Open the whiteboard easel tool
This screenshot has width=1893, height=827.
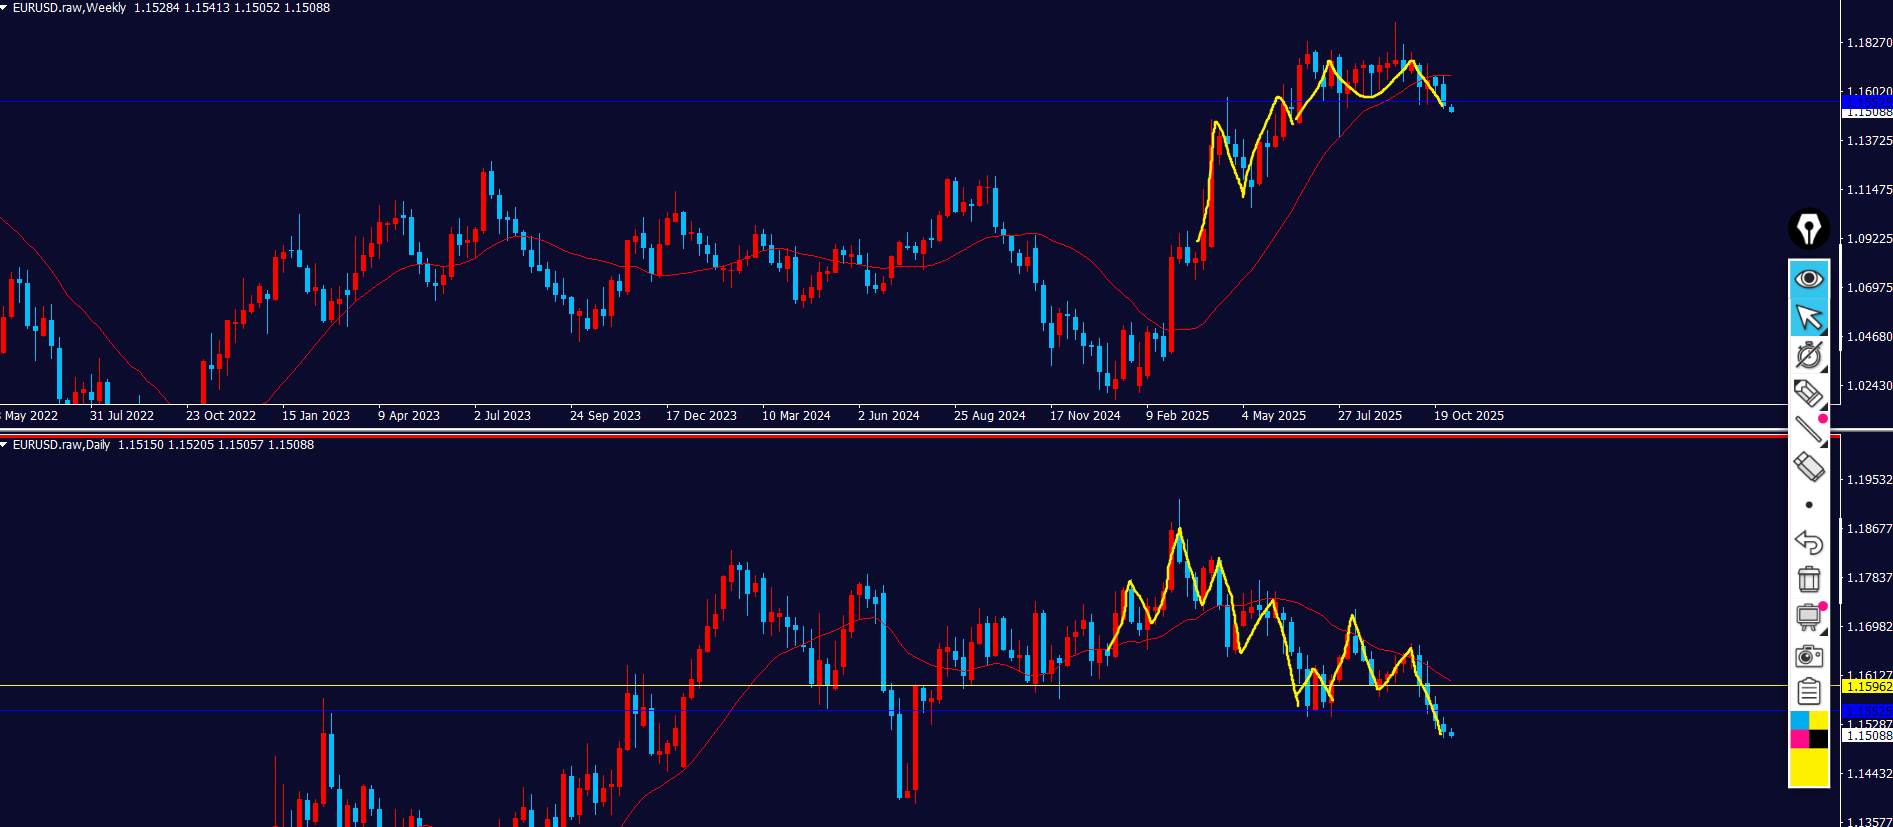coord(1808,617)
